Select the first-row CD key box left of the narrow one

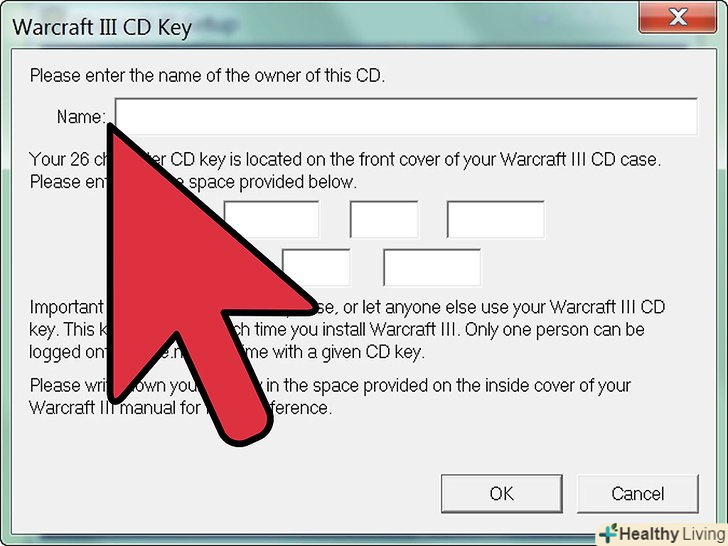[271, 220]
